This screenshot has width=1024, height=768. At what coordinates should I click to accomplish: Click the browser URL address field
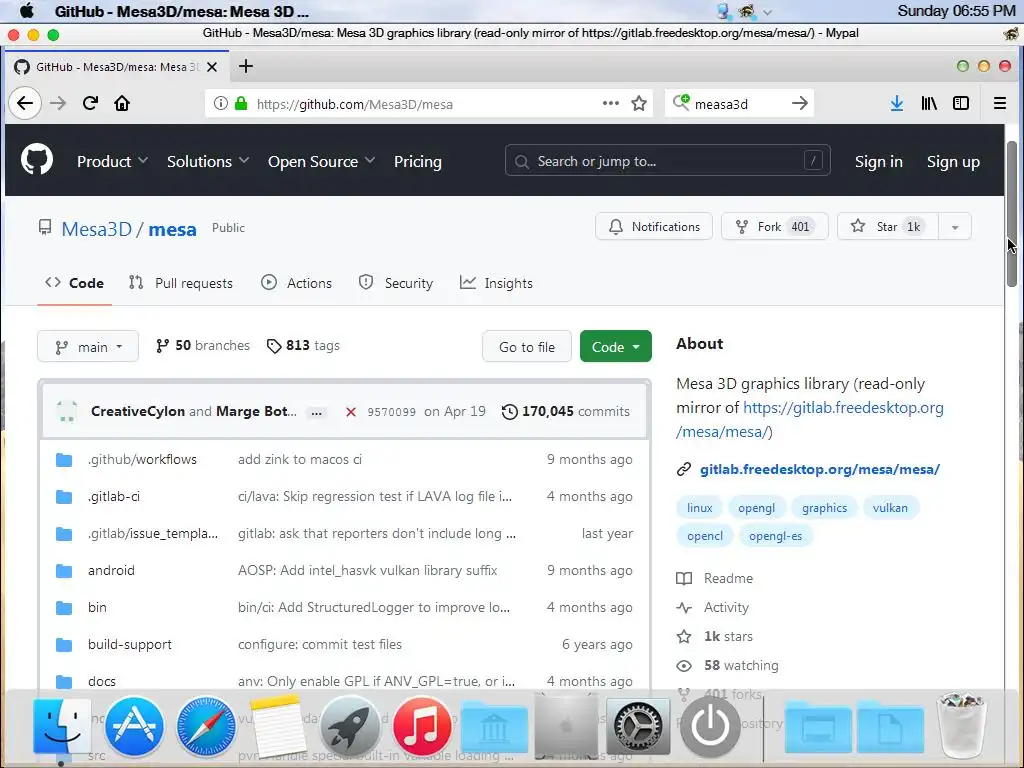426,104
